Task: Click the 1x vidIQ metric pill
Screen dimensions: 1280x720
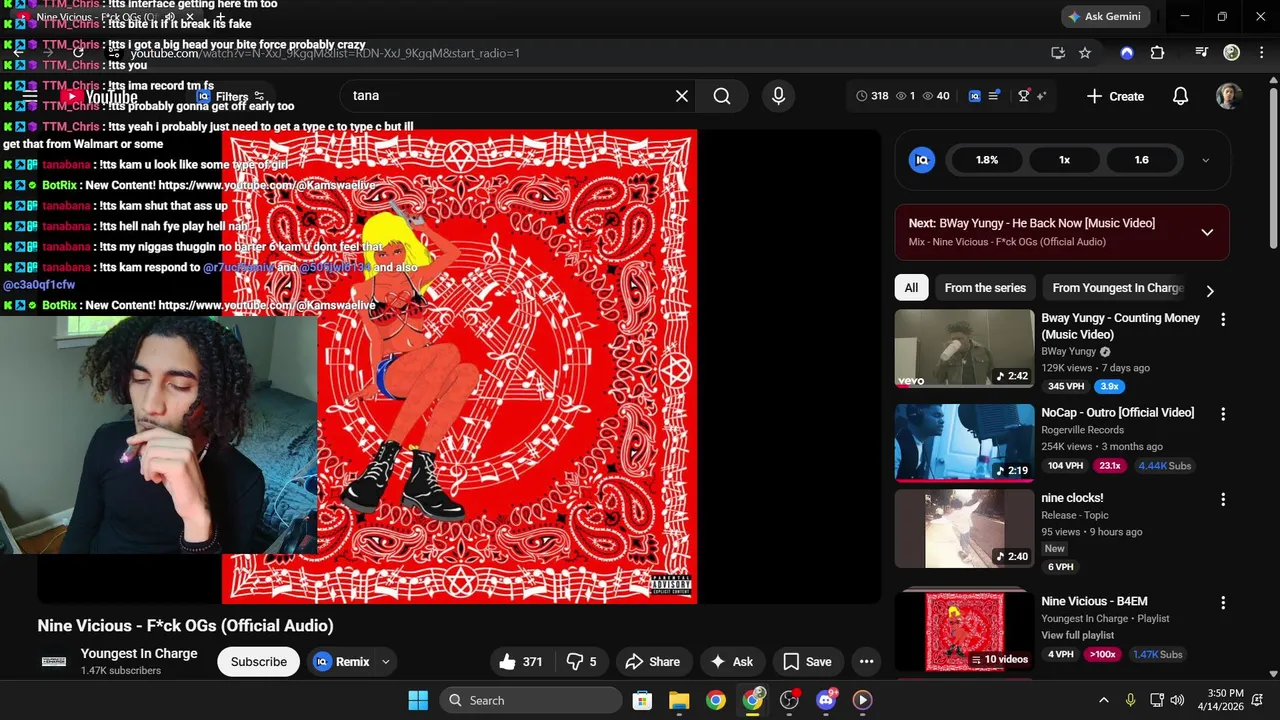Action: tap(1064, 160)
